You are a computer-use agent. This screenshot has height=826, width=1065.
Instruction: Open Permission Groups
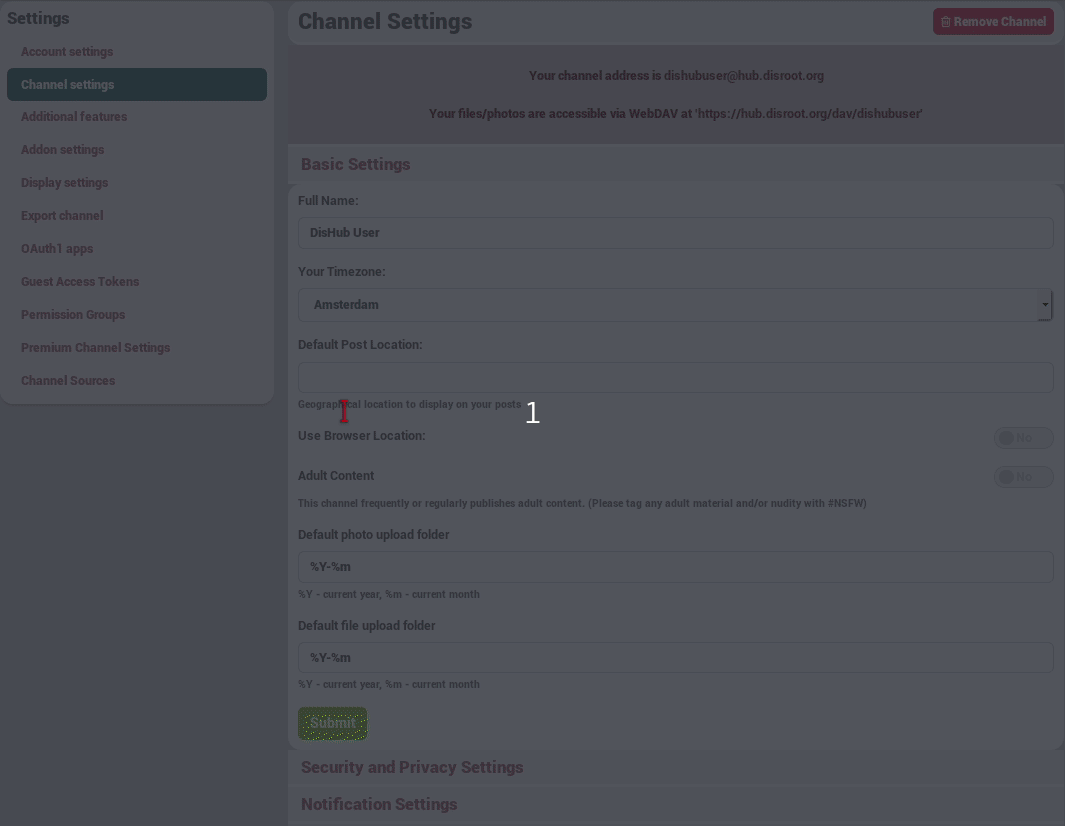tap(72, 314)
